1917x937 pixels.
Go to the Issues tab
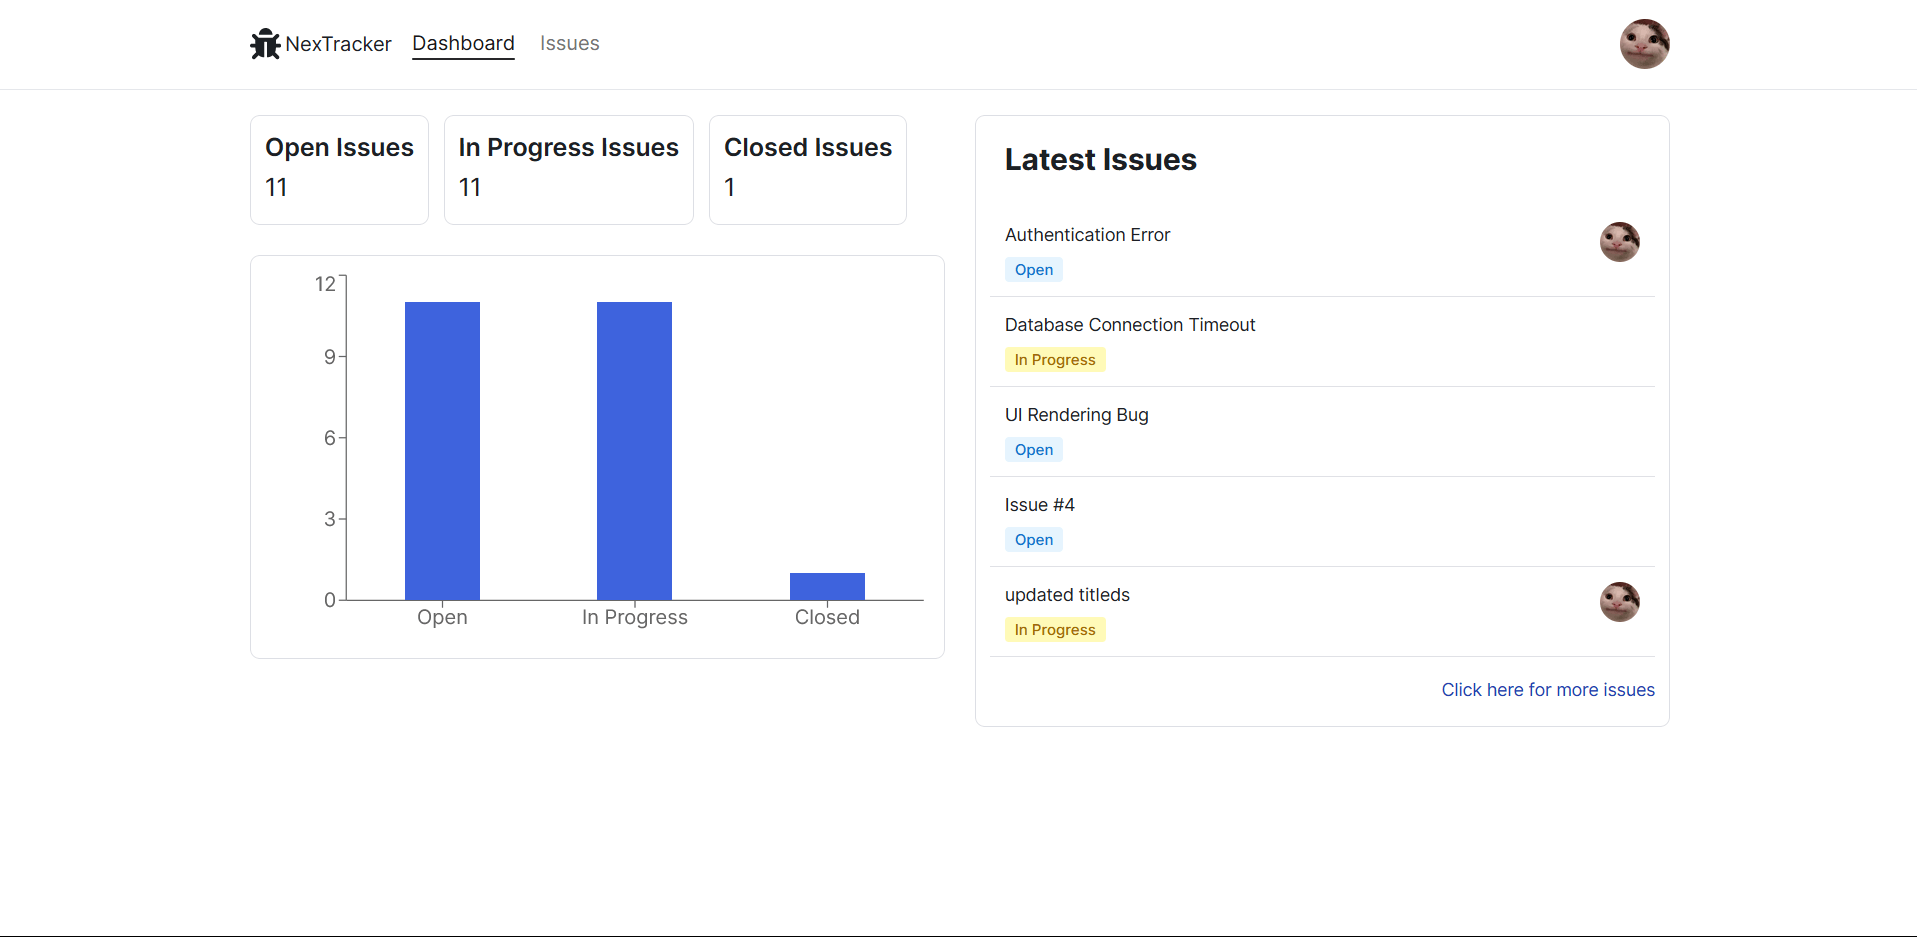[x=569, y=44]
